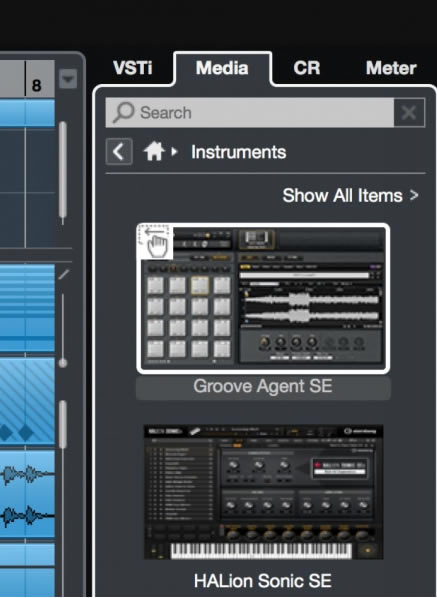This screenshot has height=598, width=437.
Task: Open the ruler dropdown arrow next to bar 8
Action: 68,79
